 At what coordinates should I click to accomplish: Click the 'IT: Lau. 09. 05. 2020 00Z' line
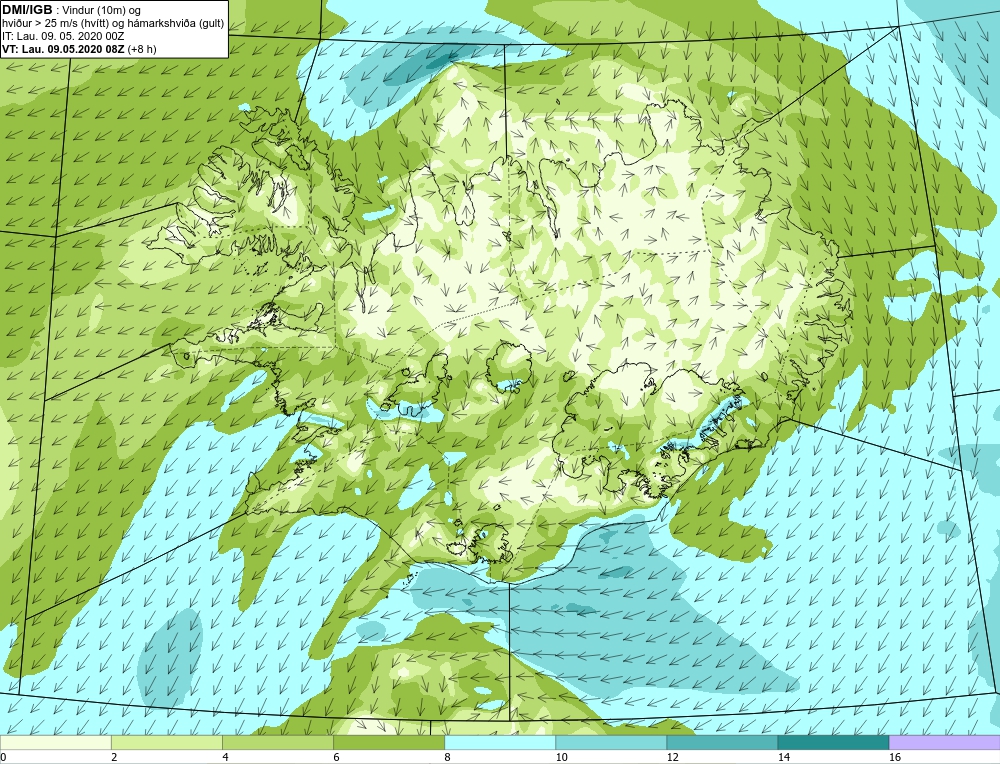pyautogui.click(x=62, y=36)
